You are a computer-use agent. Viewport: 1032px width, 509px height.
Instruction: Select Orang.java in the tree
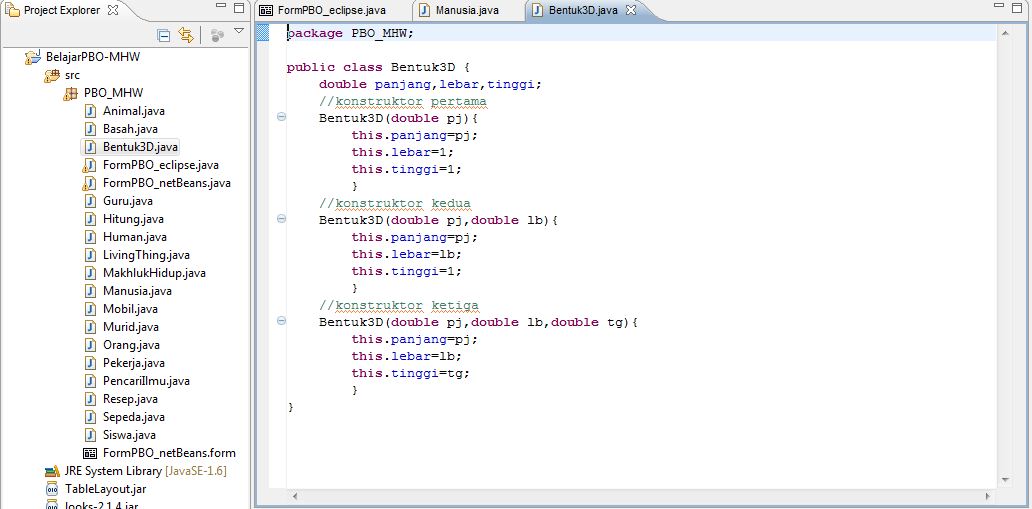coord(132,345)
